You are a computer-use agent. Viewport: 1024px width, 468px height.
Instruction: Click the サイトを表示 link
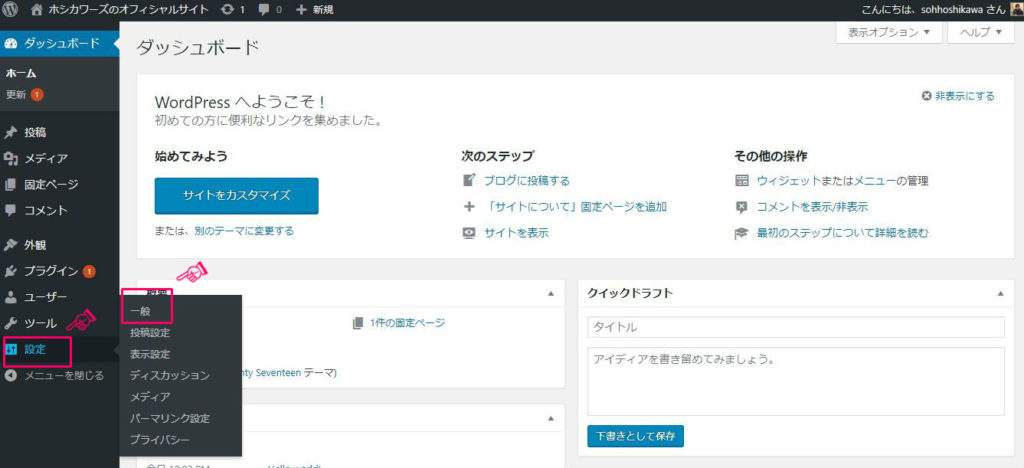517,233
